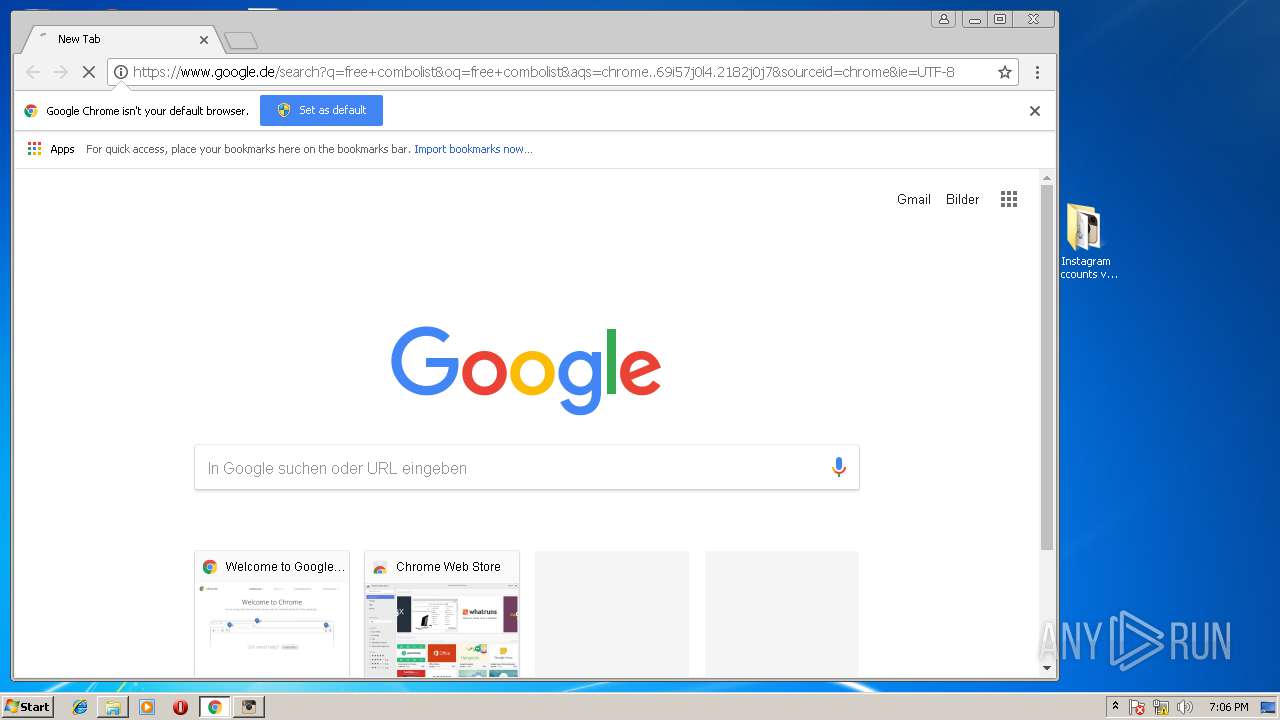Open the network tray icon
The width and height of the screenshot is (1280, 720).
pos(1161,707)
